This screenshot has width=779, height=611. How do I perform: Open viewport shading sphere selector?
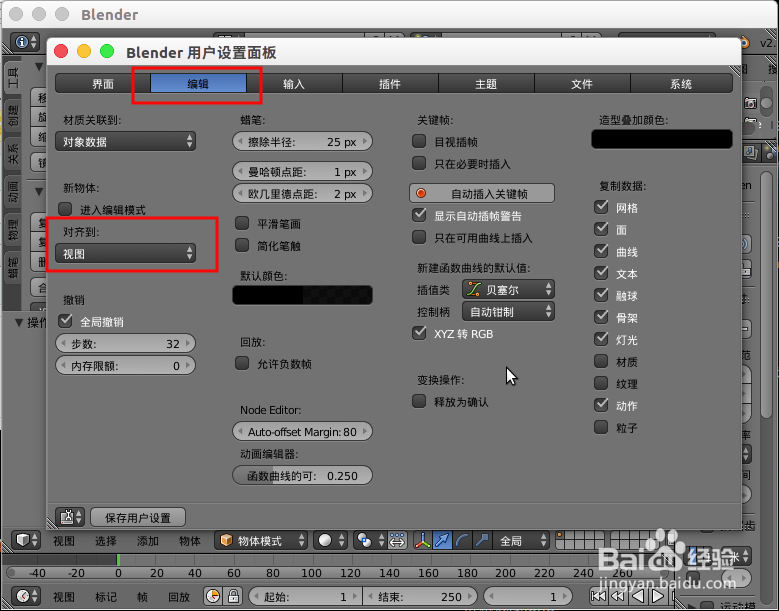(x=330, y=540)
